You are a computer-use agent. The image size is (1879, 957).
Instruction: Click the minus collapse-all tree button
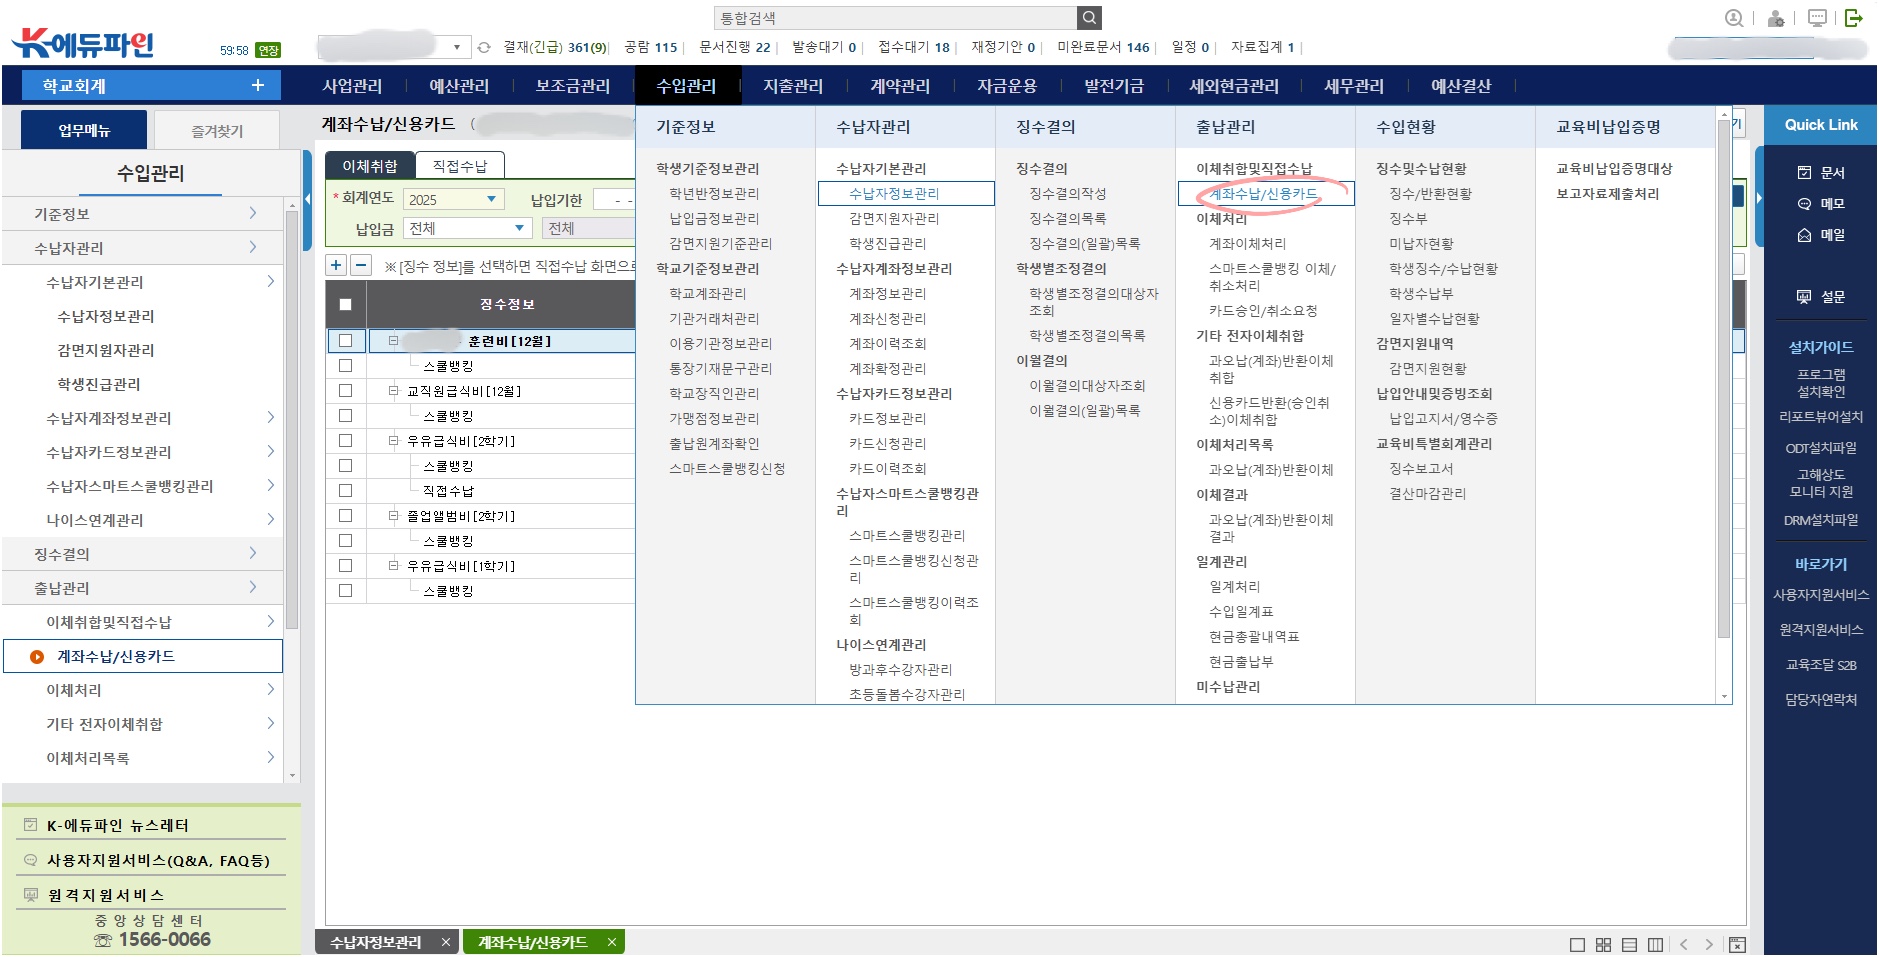361,265
